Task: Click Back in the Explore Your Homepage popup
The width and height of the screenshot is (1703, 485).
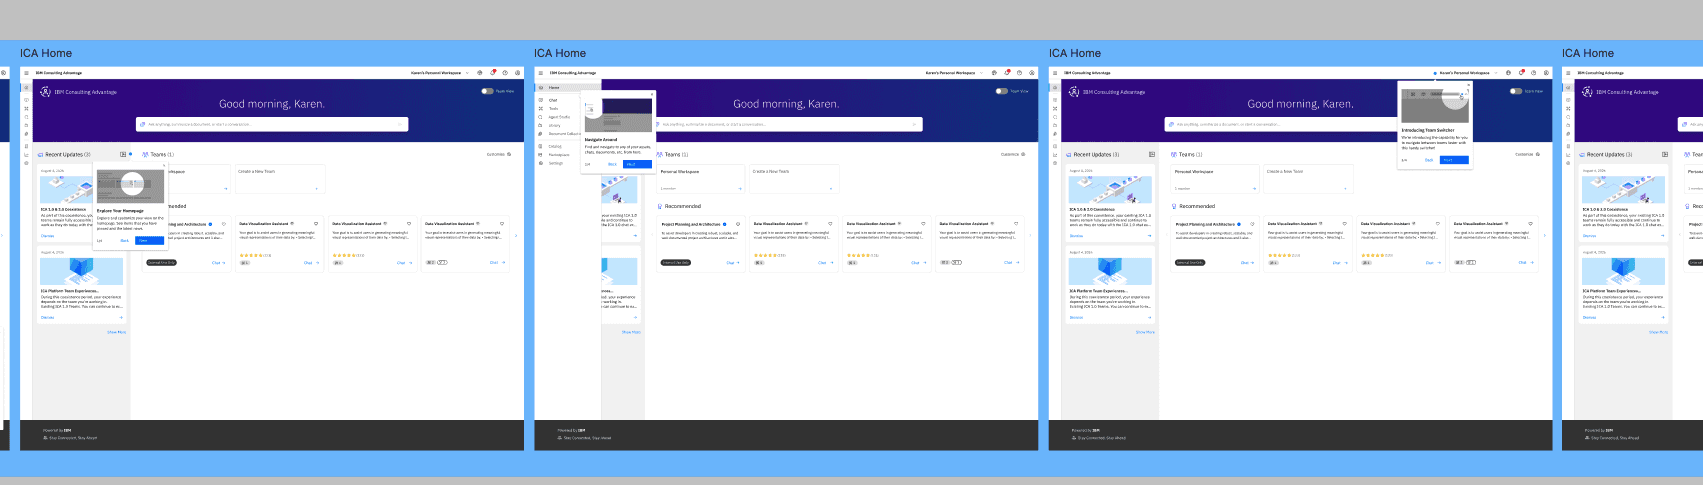Action: (x=125, y=240)
